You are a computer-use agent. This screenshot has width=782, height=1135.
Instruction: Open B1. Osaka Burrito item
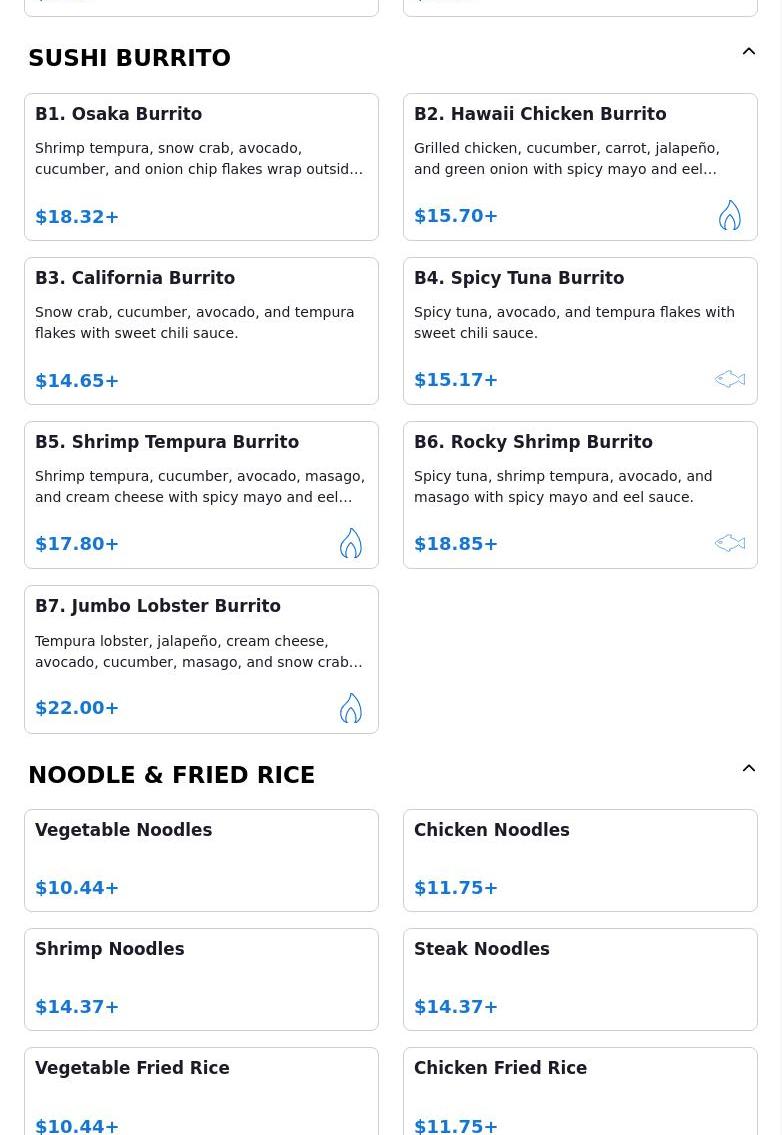201,166
